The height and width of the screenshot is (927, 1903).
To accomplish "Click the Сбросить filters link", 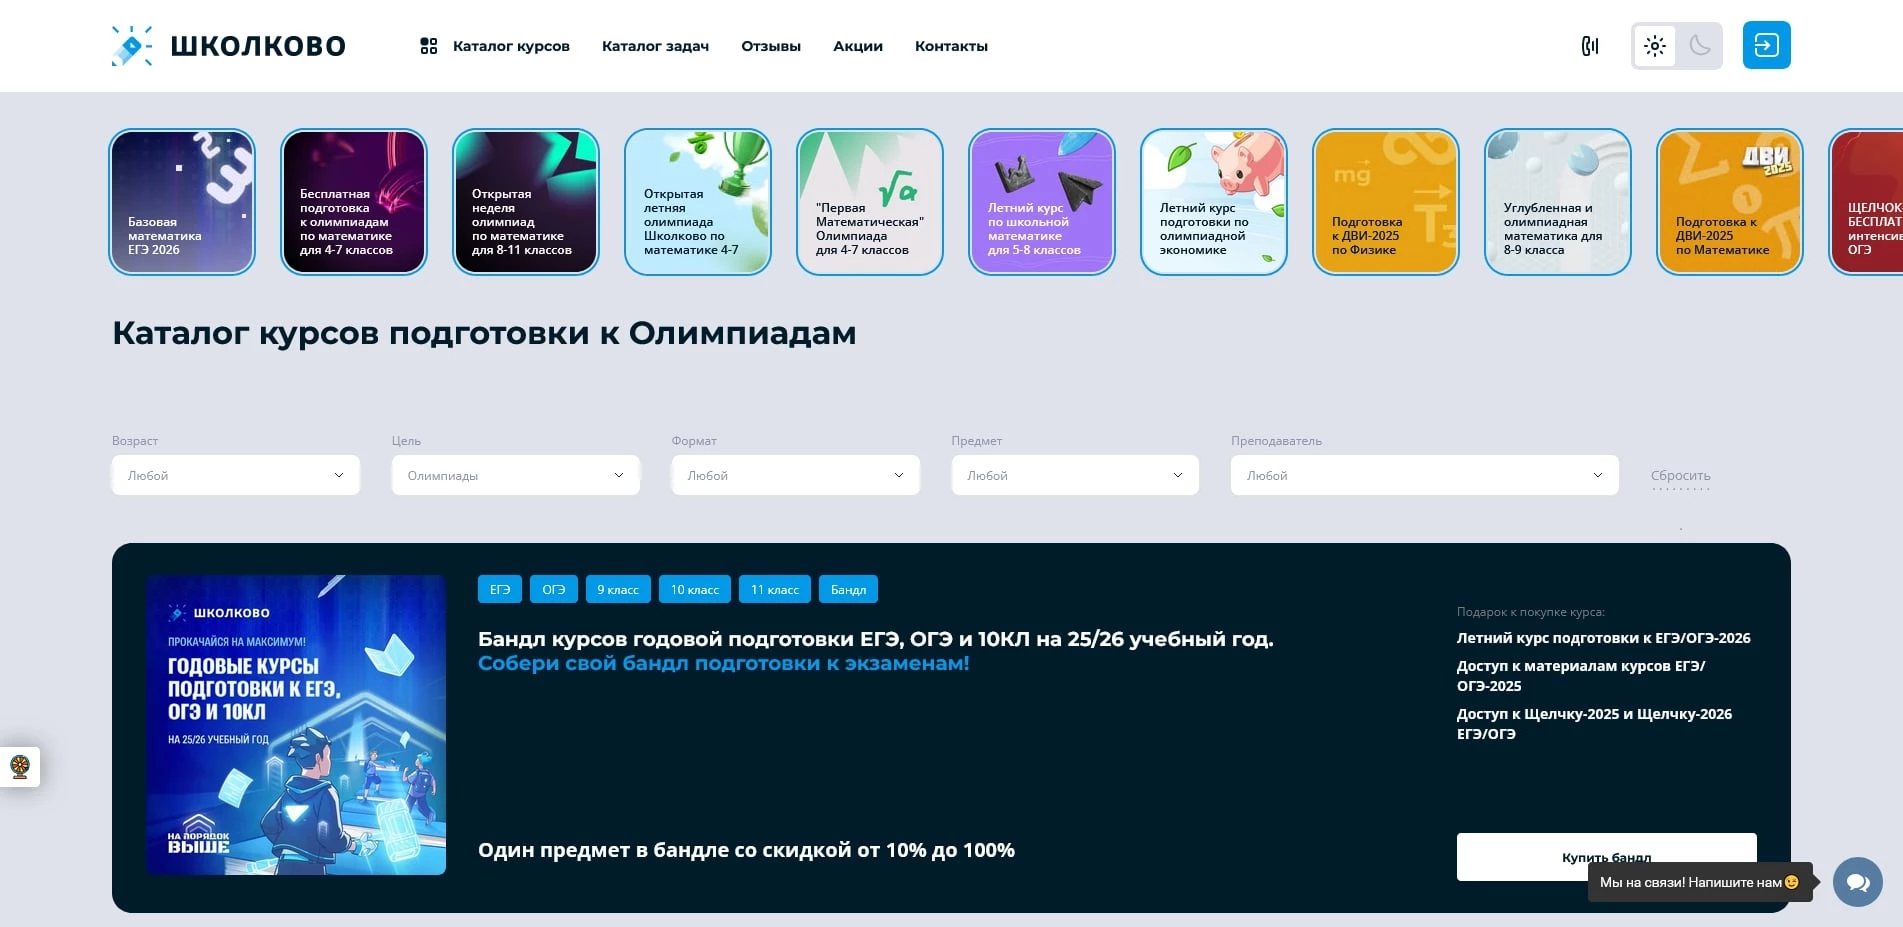I will 1681,476.
